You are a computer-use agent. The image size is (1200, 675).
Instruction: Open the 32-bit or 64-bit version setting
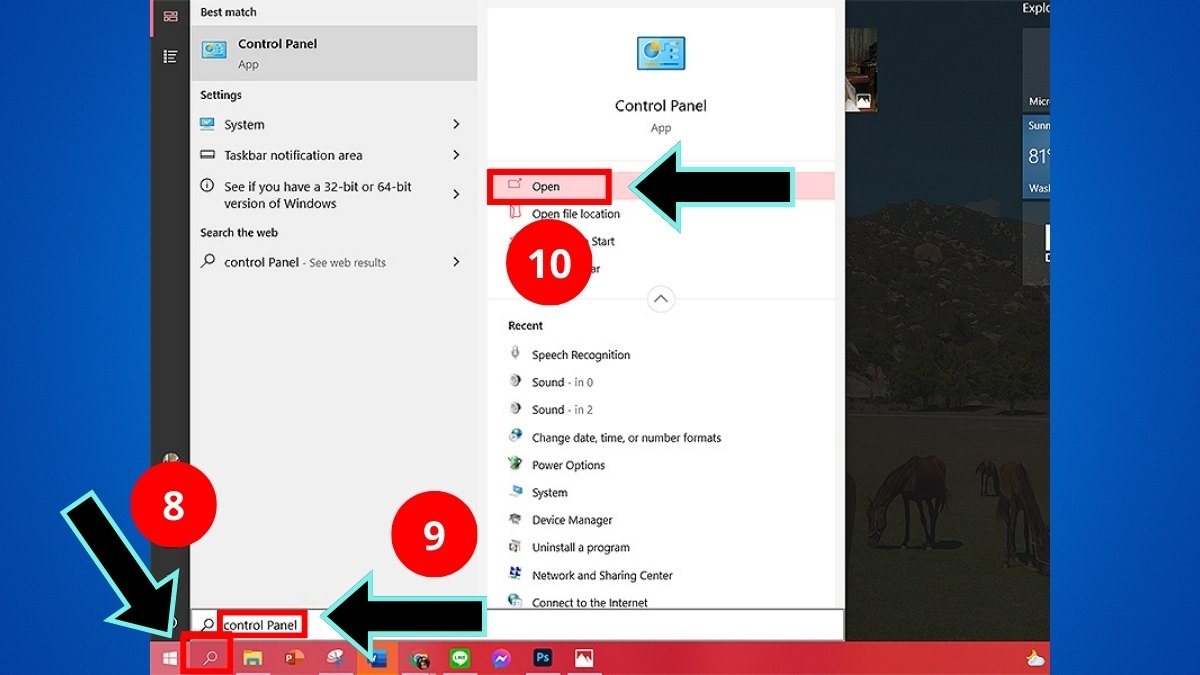click(334, 195)
